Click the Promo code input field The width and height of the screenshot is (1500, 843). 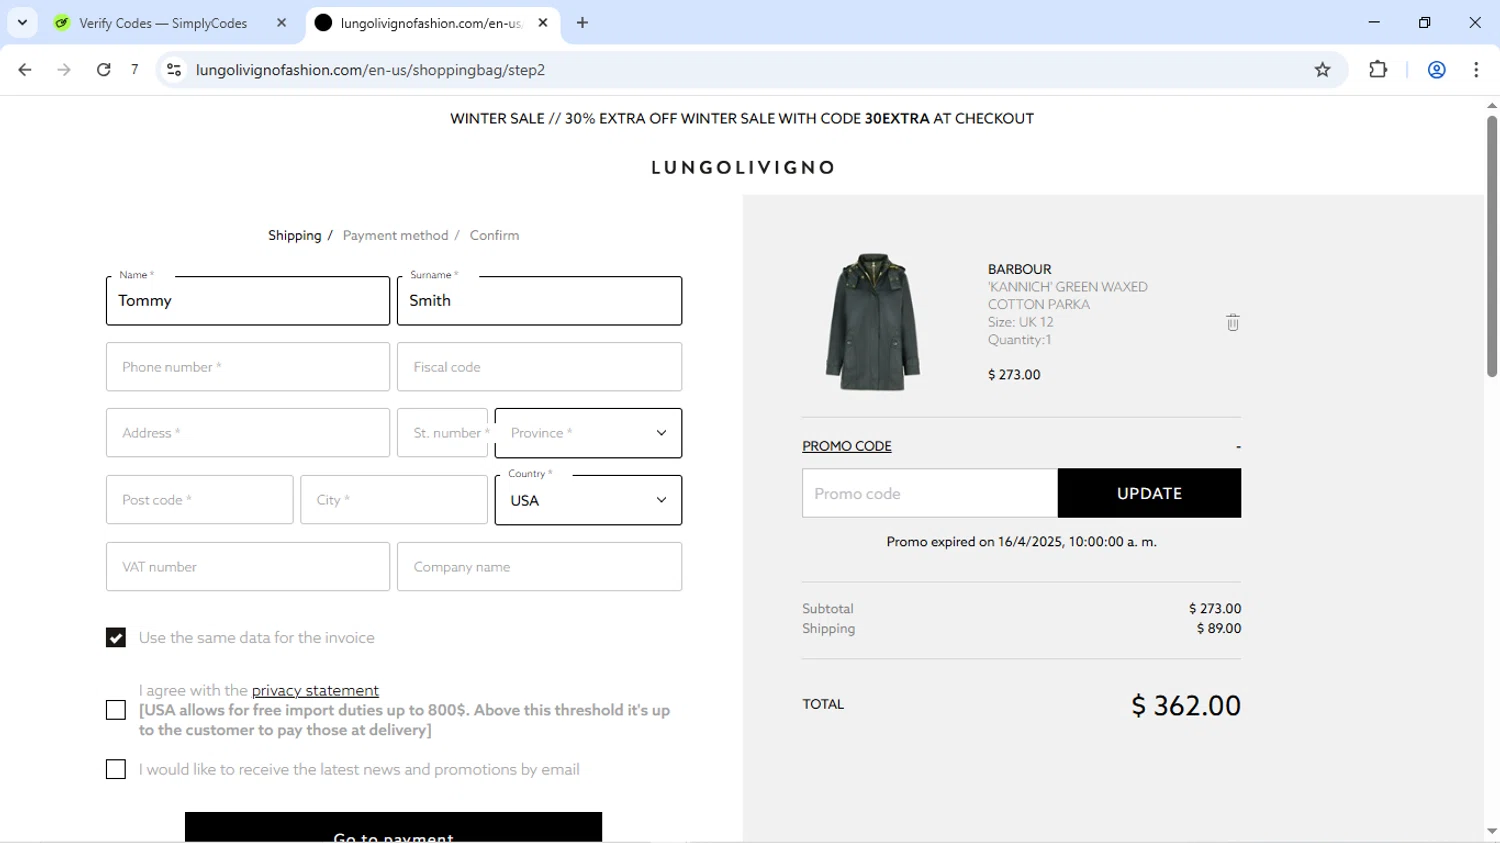[930, 493]
